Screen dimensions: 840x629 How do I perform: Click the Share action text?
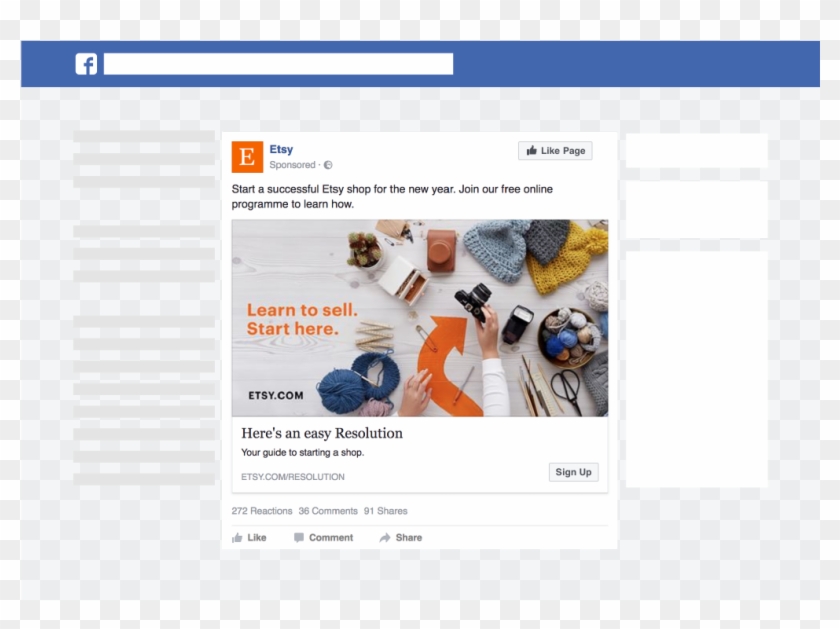[x=409, y=537]
